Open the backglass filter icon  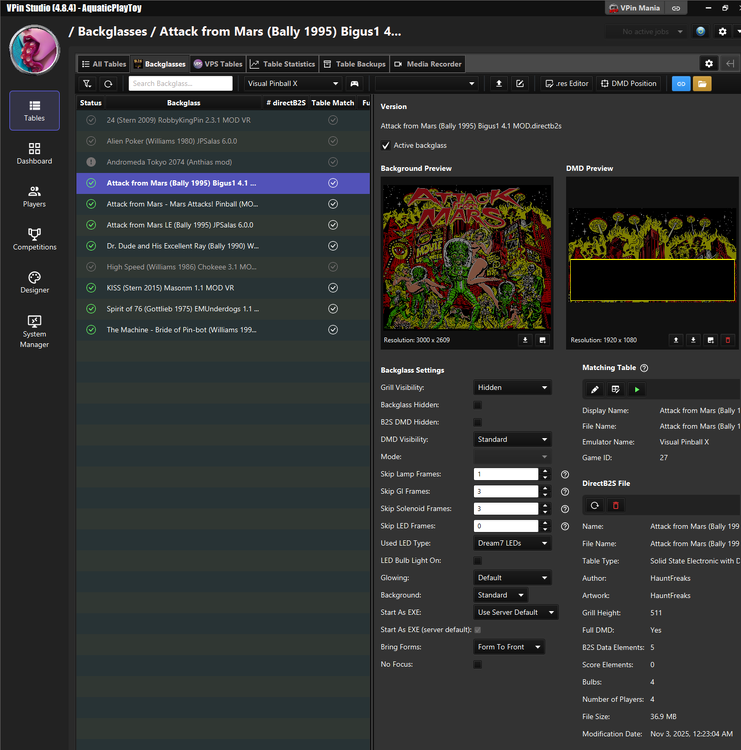pyautogui.click(x=87, y=84)
